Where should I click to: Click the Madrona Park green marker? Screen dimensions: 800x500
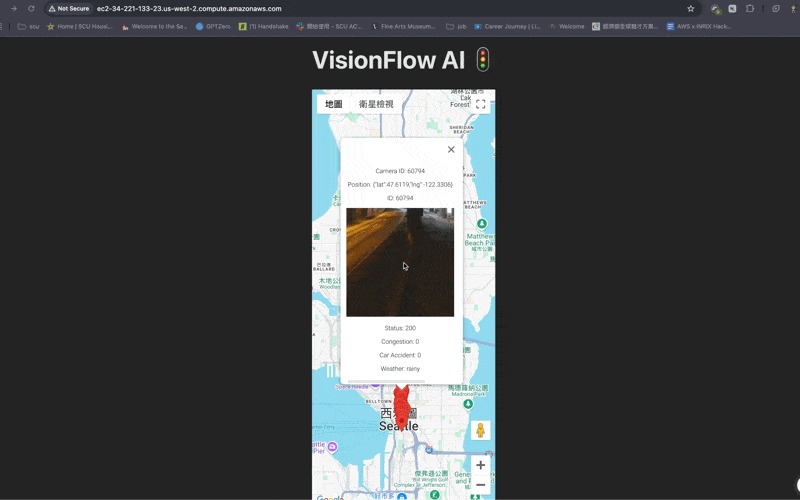click(x=468, y=404)
